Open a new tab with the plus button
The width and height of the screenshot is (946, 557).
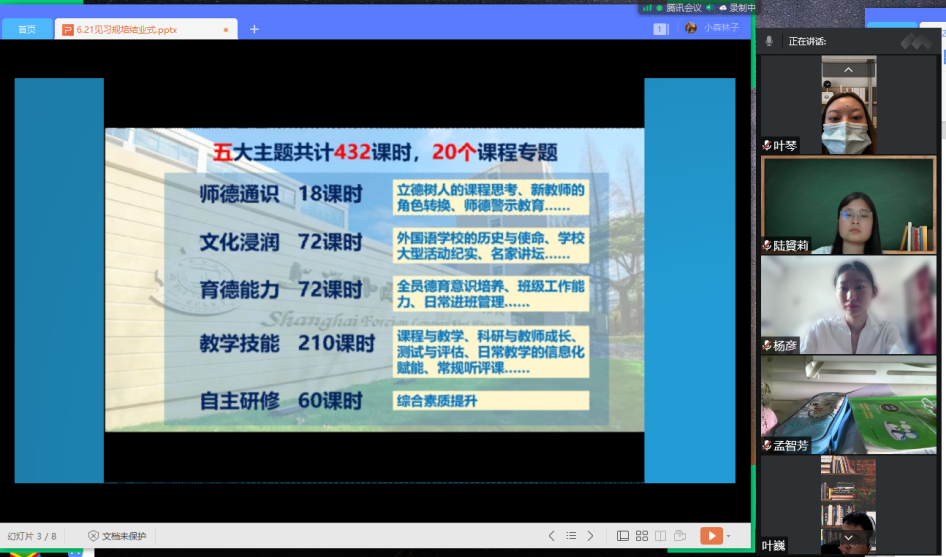[x=254, y=29]
